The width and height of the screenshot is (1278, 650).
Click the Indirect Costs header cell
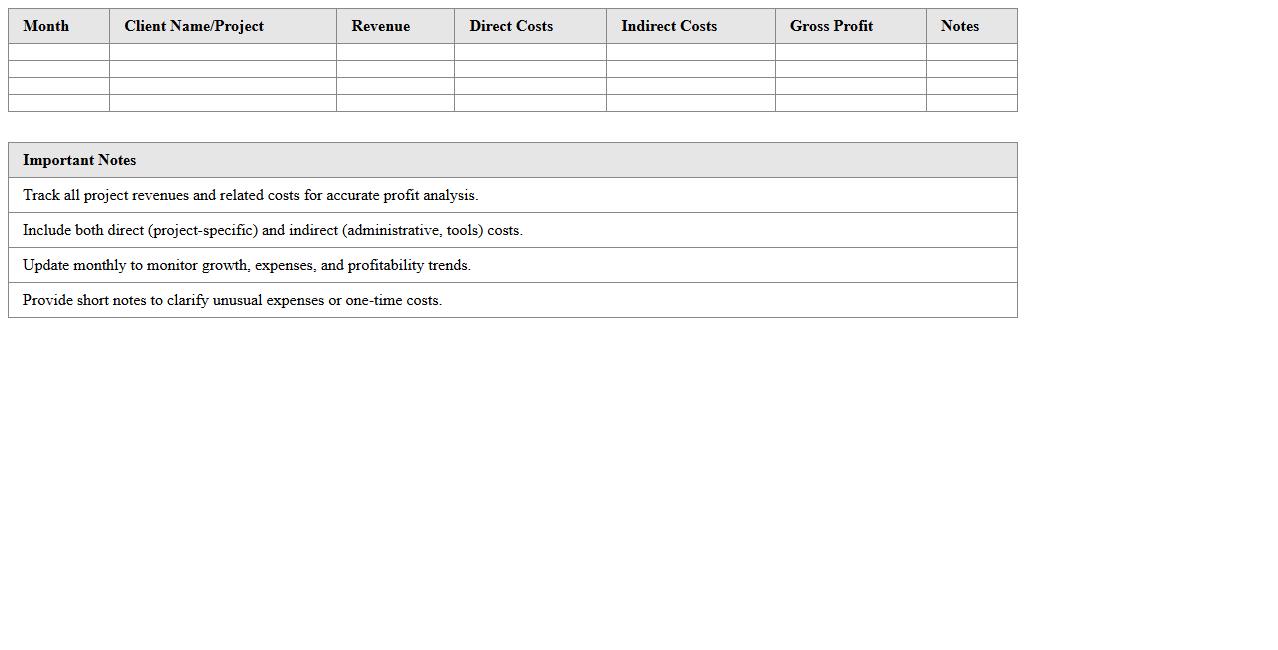tap(669, 26)
